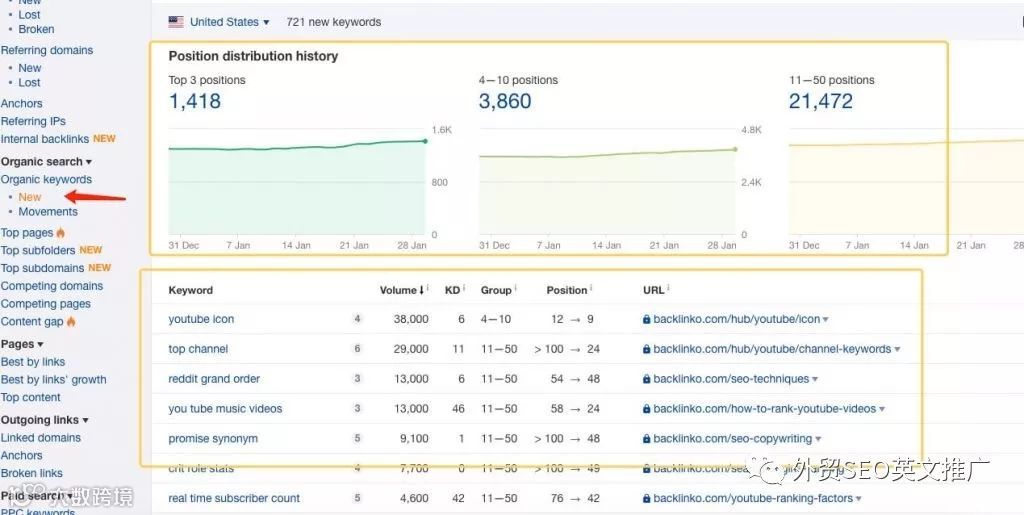The width and height of the screenshot is (1024, 515).
Task: Click the United States flag icon
Action: coord(176,22)
